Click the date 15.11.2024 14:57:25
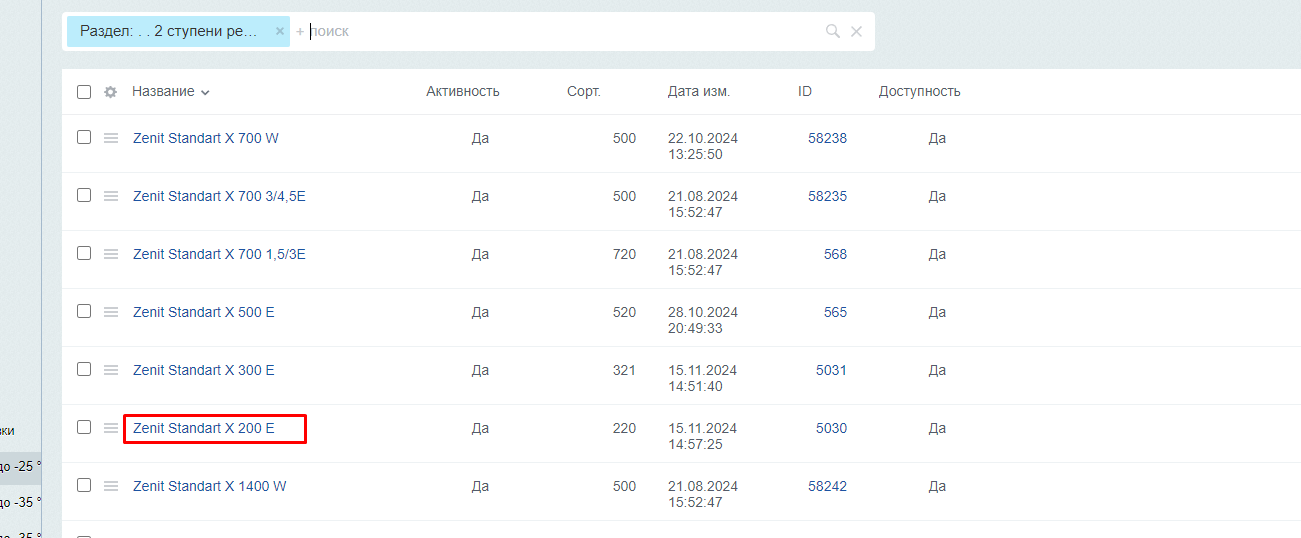 click(x=703, y=436)
